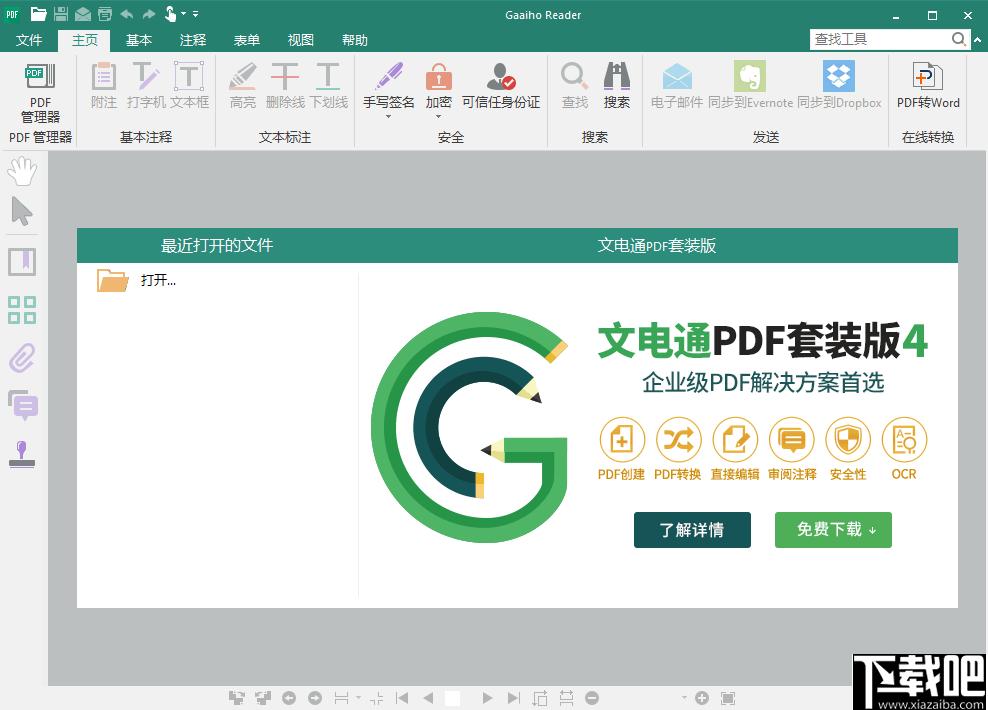Switch to the 主页 tab
This screenshot has width=988, height=710.
tap(84, 40)
